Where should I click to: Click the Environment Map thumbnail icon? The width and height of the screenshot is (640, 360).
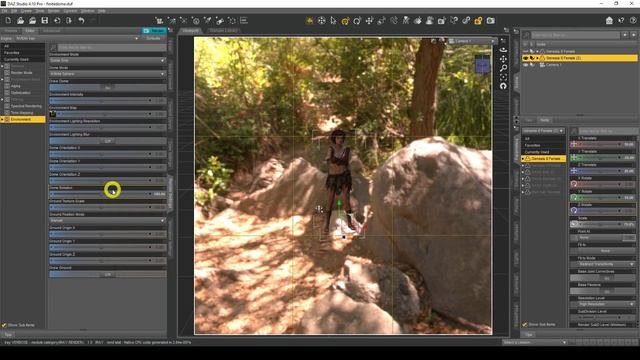[53, 114]
